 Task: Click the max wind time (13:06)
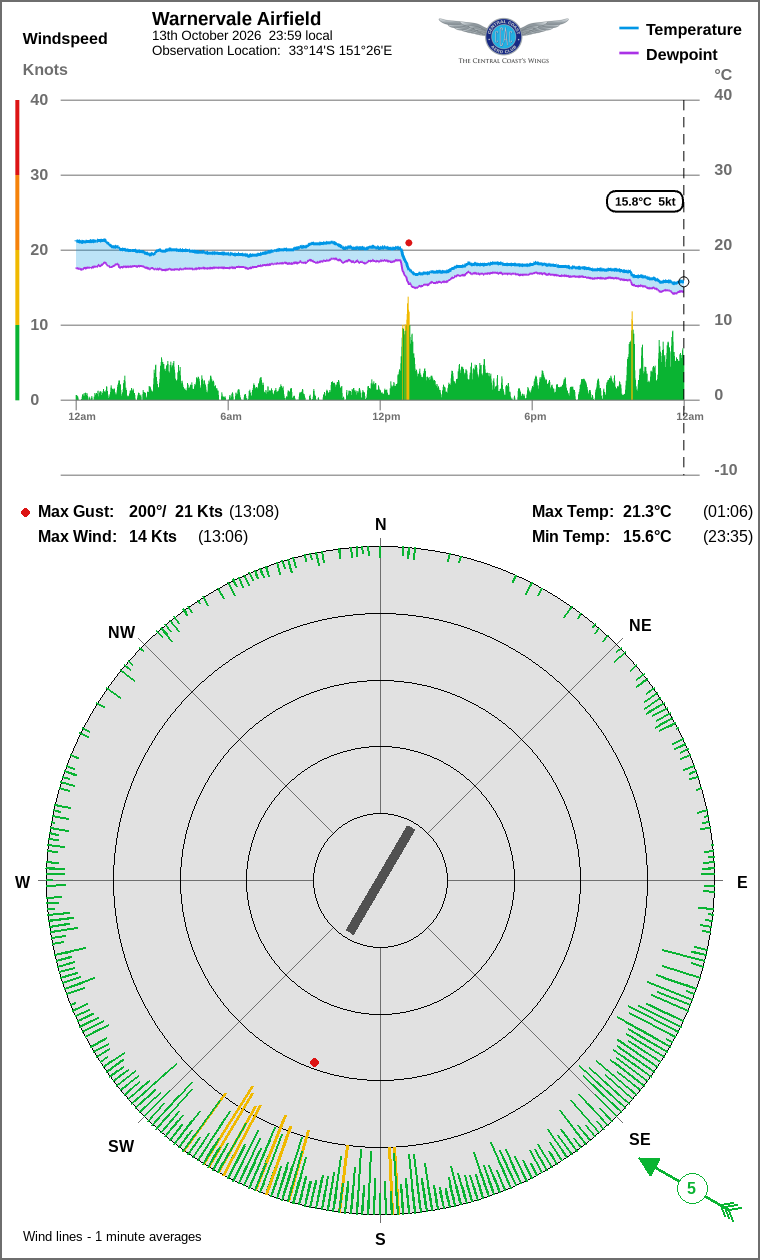click(x=223, y=537)
